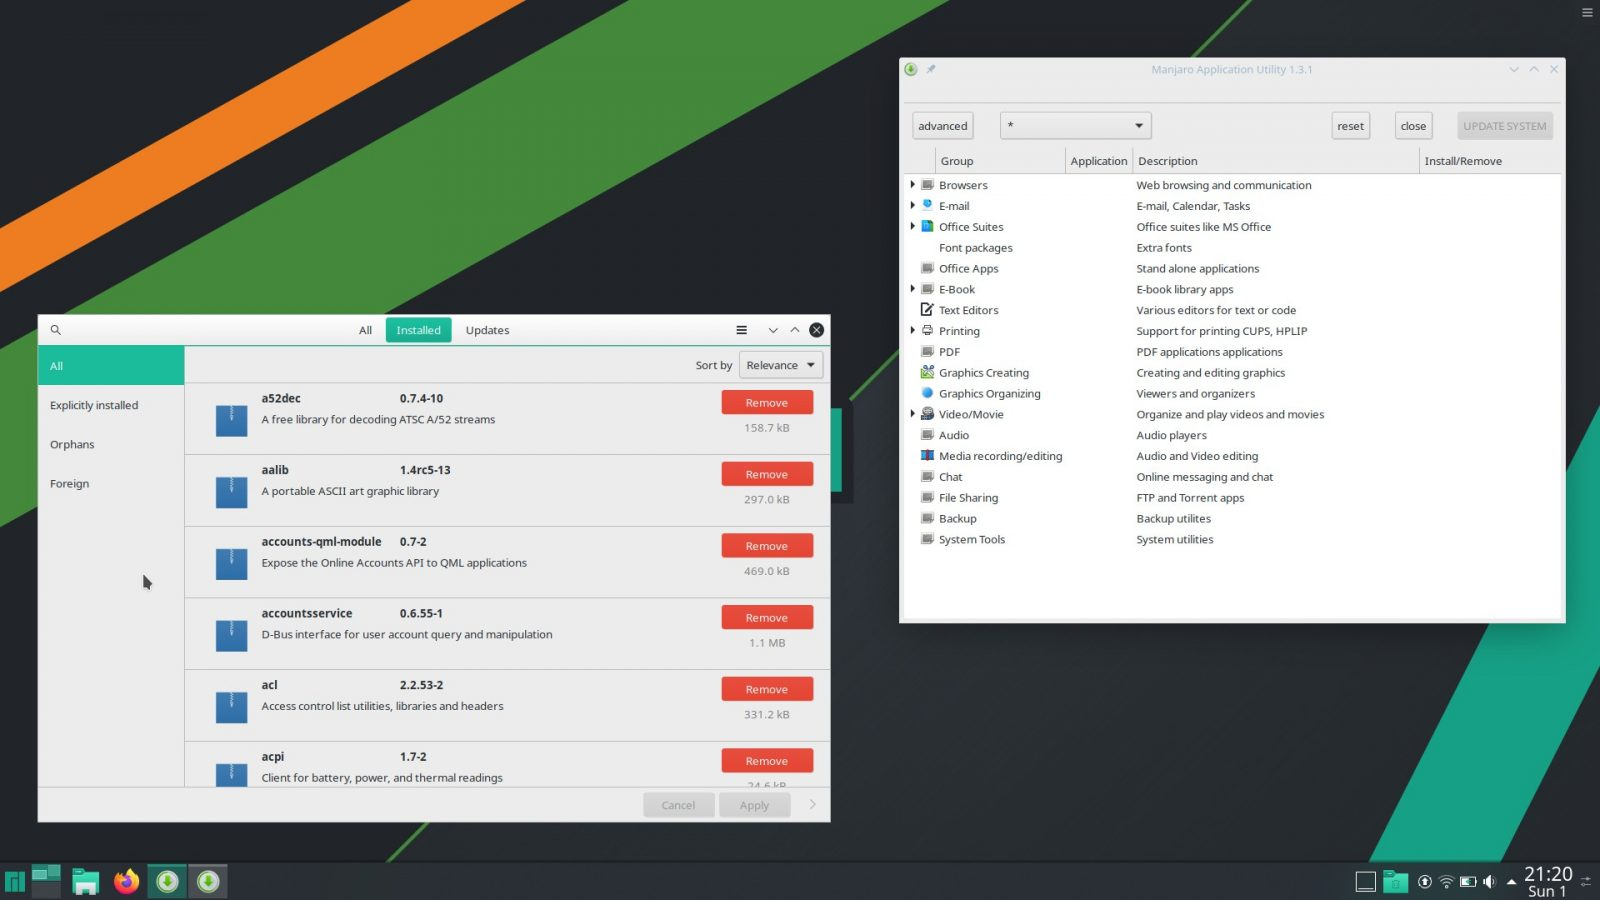Click the Printing group printer icon
This screenshot has height=900, width=1600.
click(x=928, y=331)
